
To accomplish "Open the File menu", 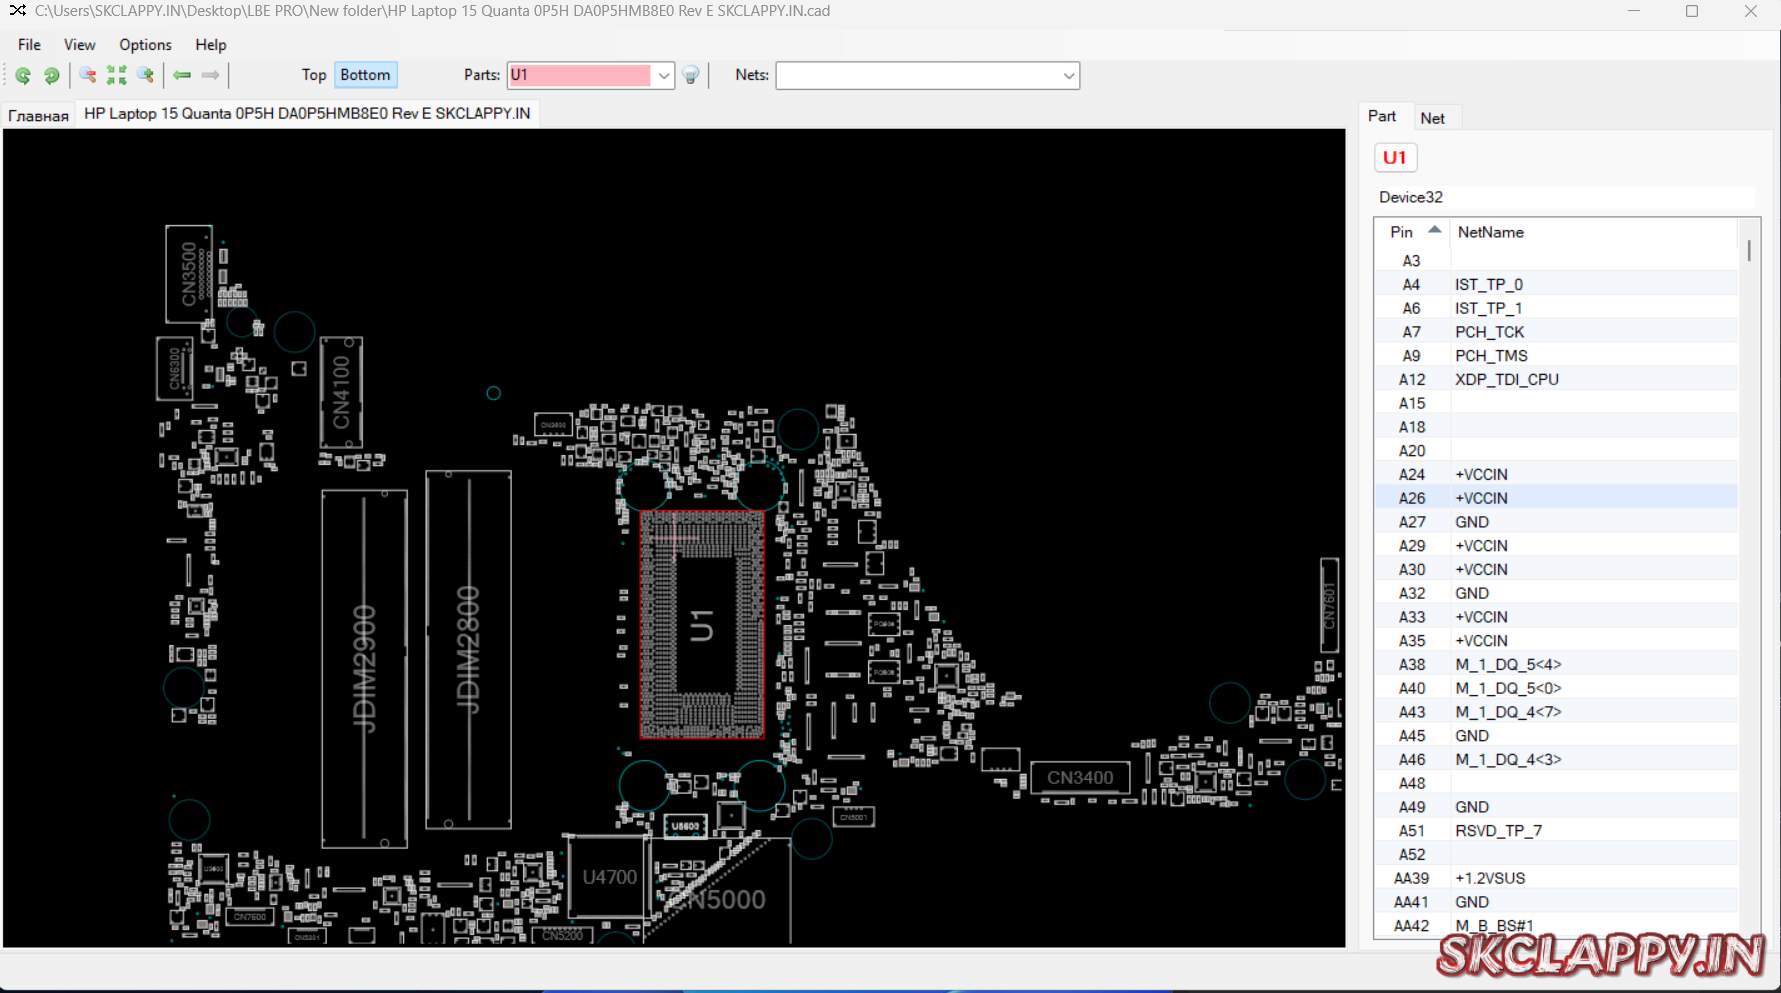I will tap(29, 45).
